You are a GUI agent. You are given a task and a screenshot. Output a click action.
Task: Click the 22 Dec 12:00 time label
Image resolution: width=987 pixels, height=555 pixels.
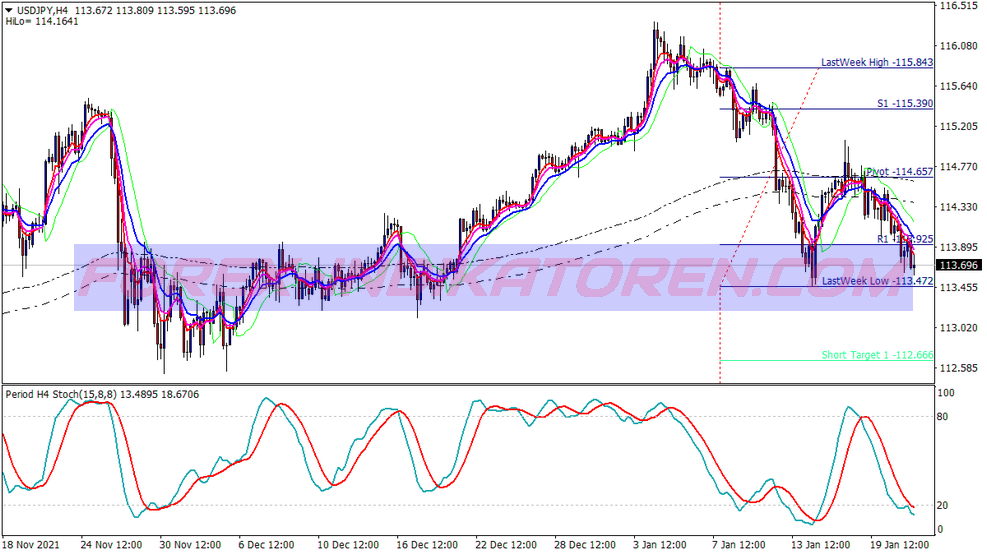(x=506, y=545)
